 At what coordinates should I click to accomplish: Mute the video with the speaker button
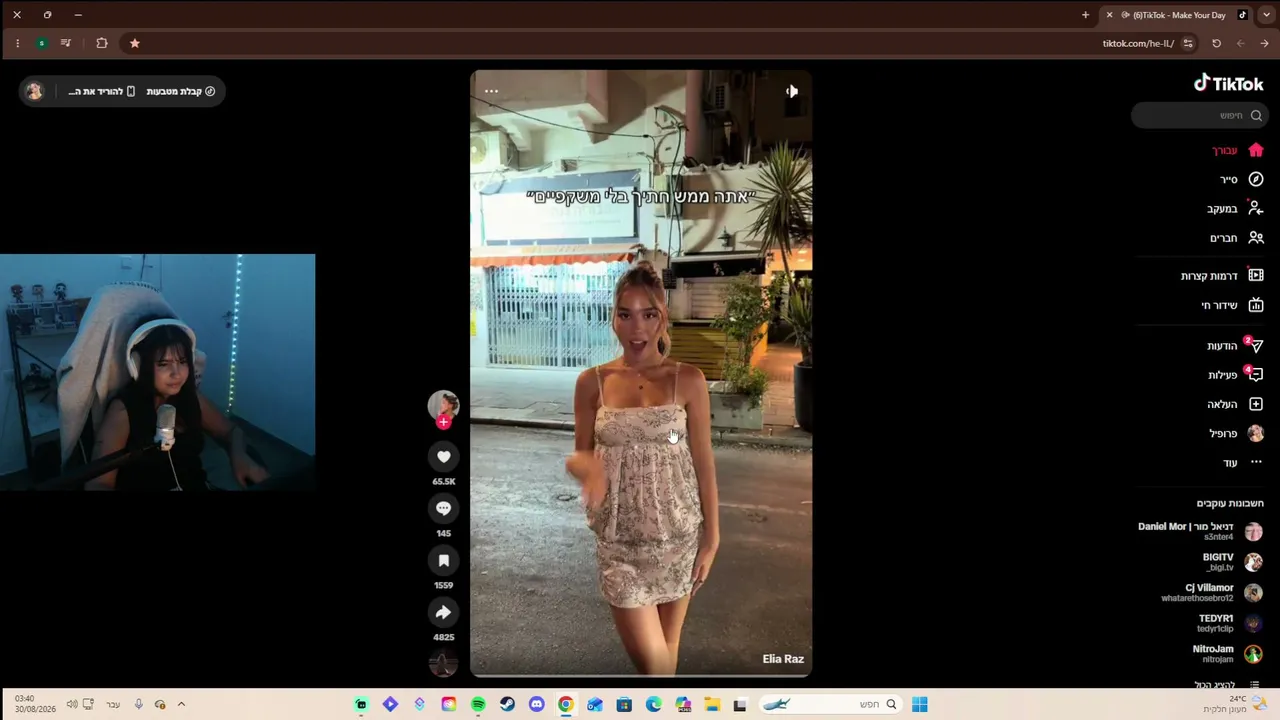click(x=791, y=91)
